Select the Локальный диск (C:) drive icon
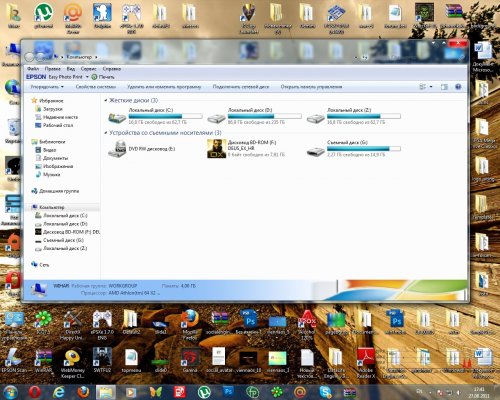Image resolution: width=500 pixels, height=400 pixels. pyautogui.click(x=117, y=117)
